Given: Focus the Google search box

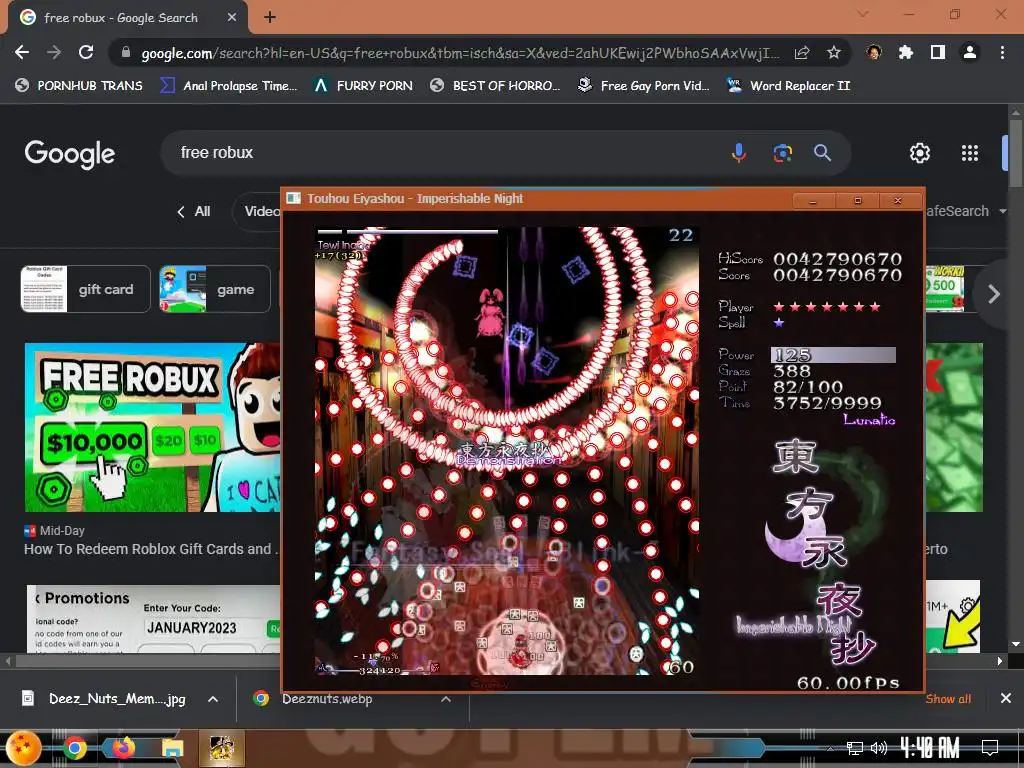Looking at the screenshot, I should [x=444, y=153].
